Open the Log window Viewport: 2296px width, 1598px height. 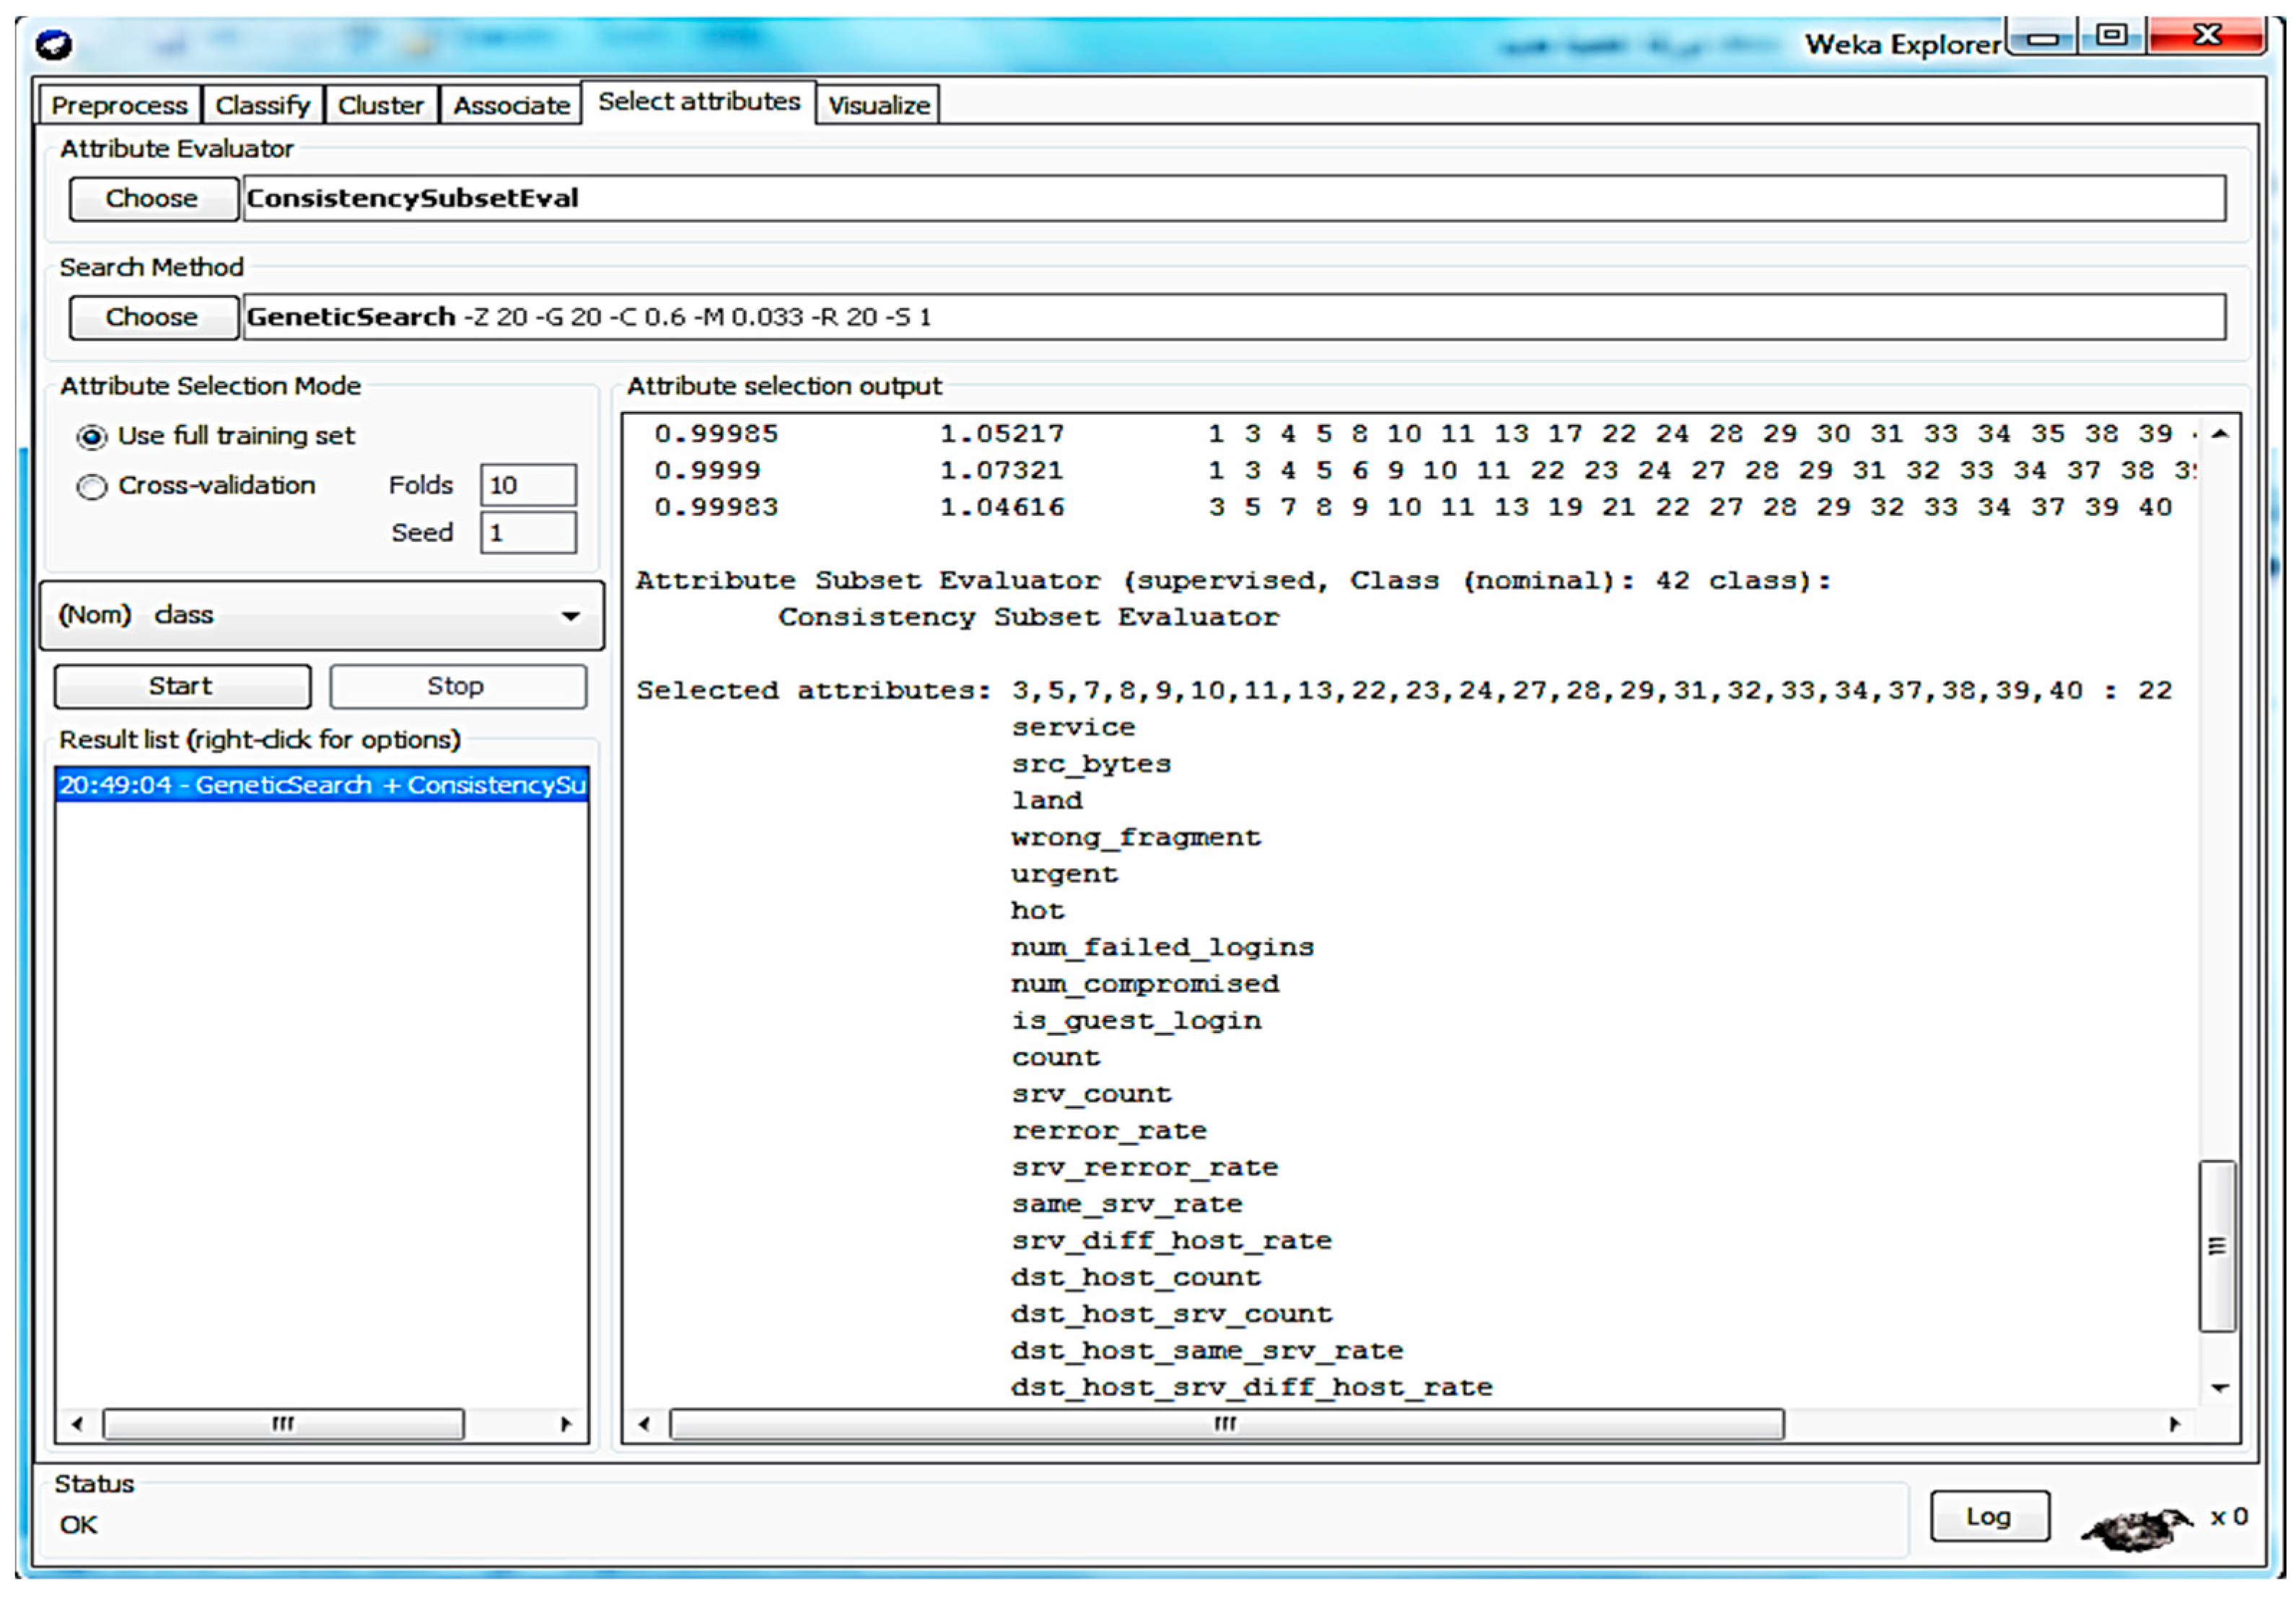(1988, 1517)
